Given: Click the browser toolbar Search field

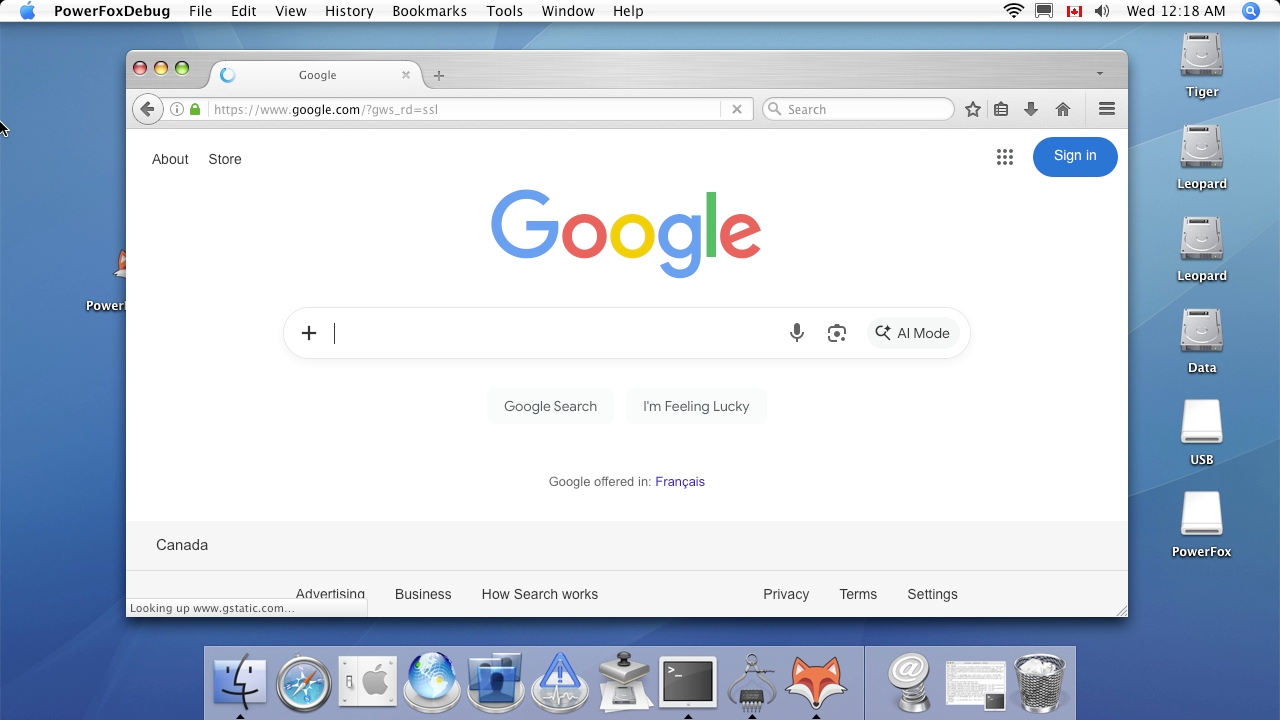Looking at the screenshot, I should coord(858,109).
